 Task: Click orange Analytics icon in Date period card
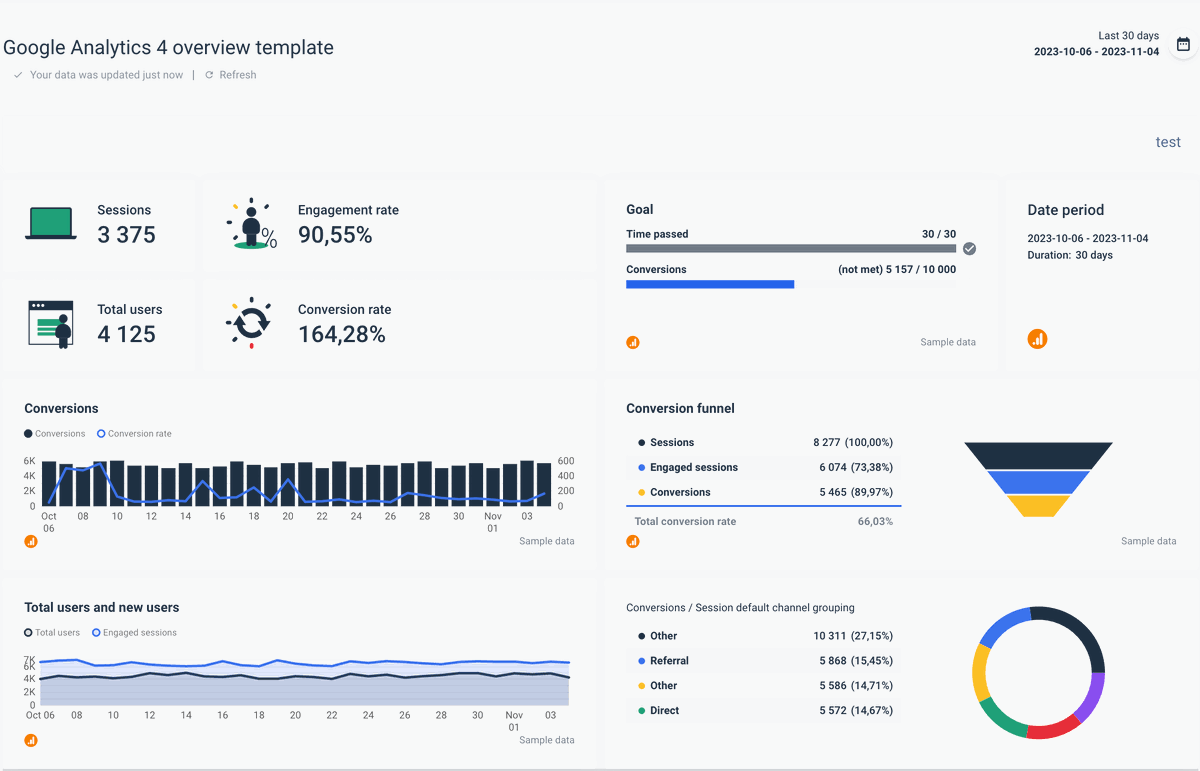1038,339
